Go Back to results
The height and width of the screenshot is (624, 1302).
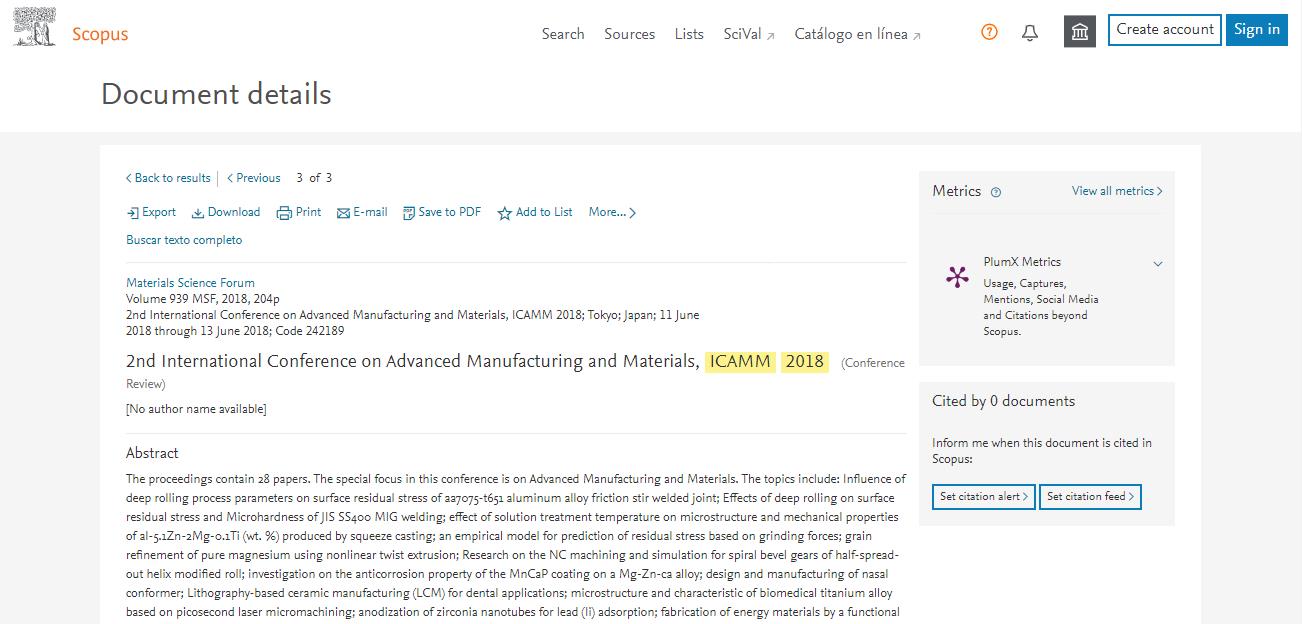168,178
